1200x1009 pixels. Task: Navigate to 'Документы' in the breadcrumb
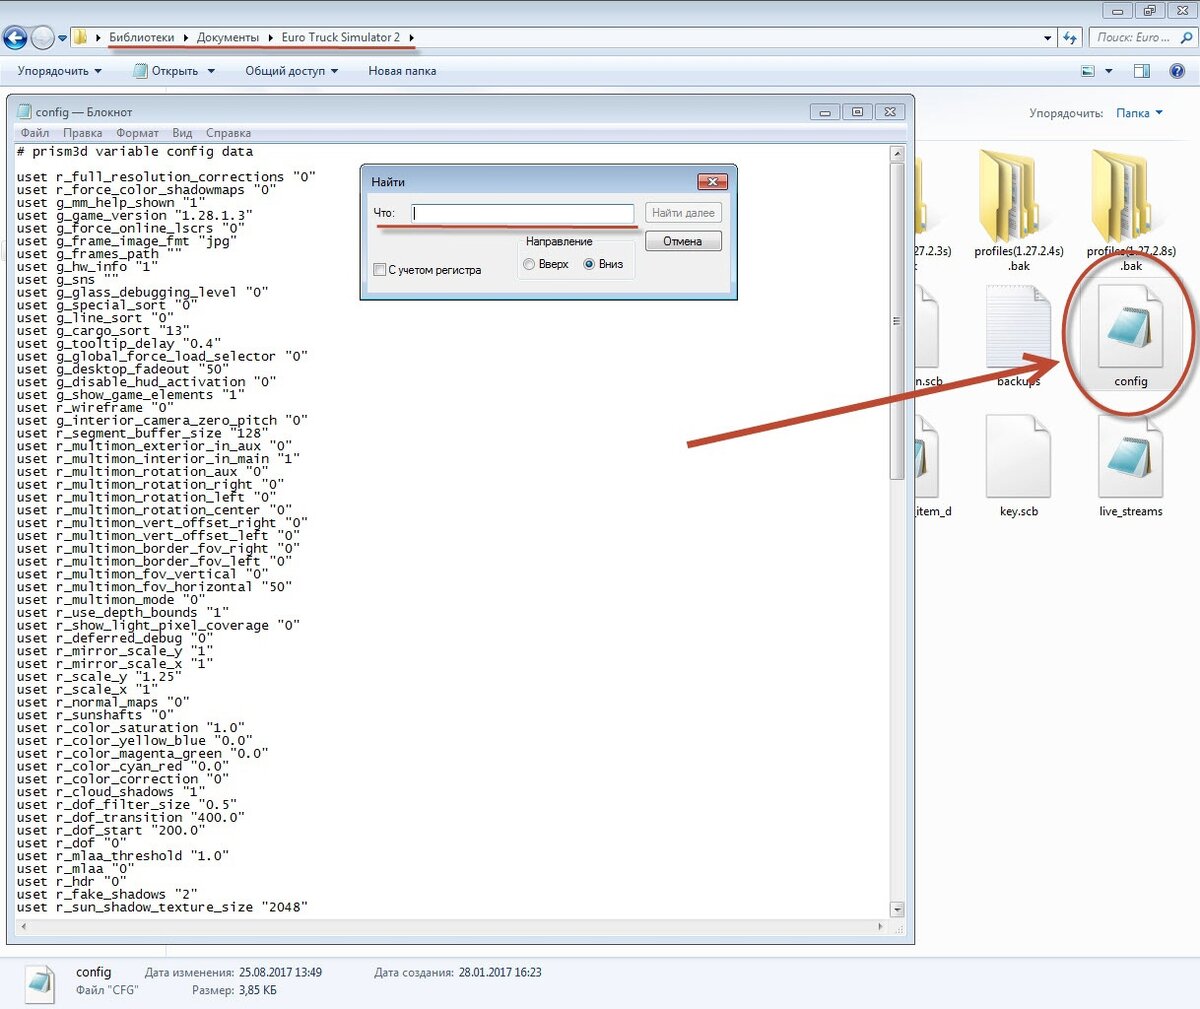pos(228,37)
